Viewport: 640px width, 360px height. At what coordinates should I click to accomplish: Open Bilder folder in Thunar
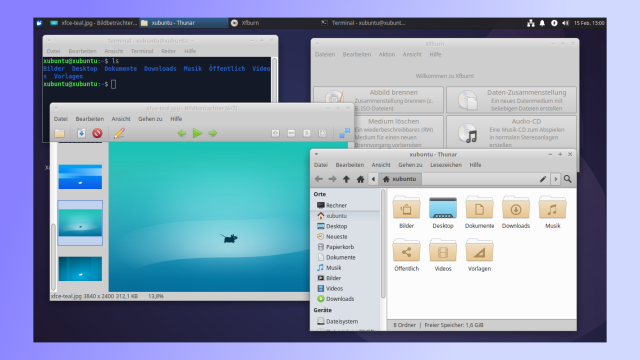pos(407,213)
